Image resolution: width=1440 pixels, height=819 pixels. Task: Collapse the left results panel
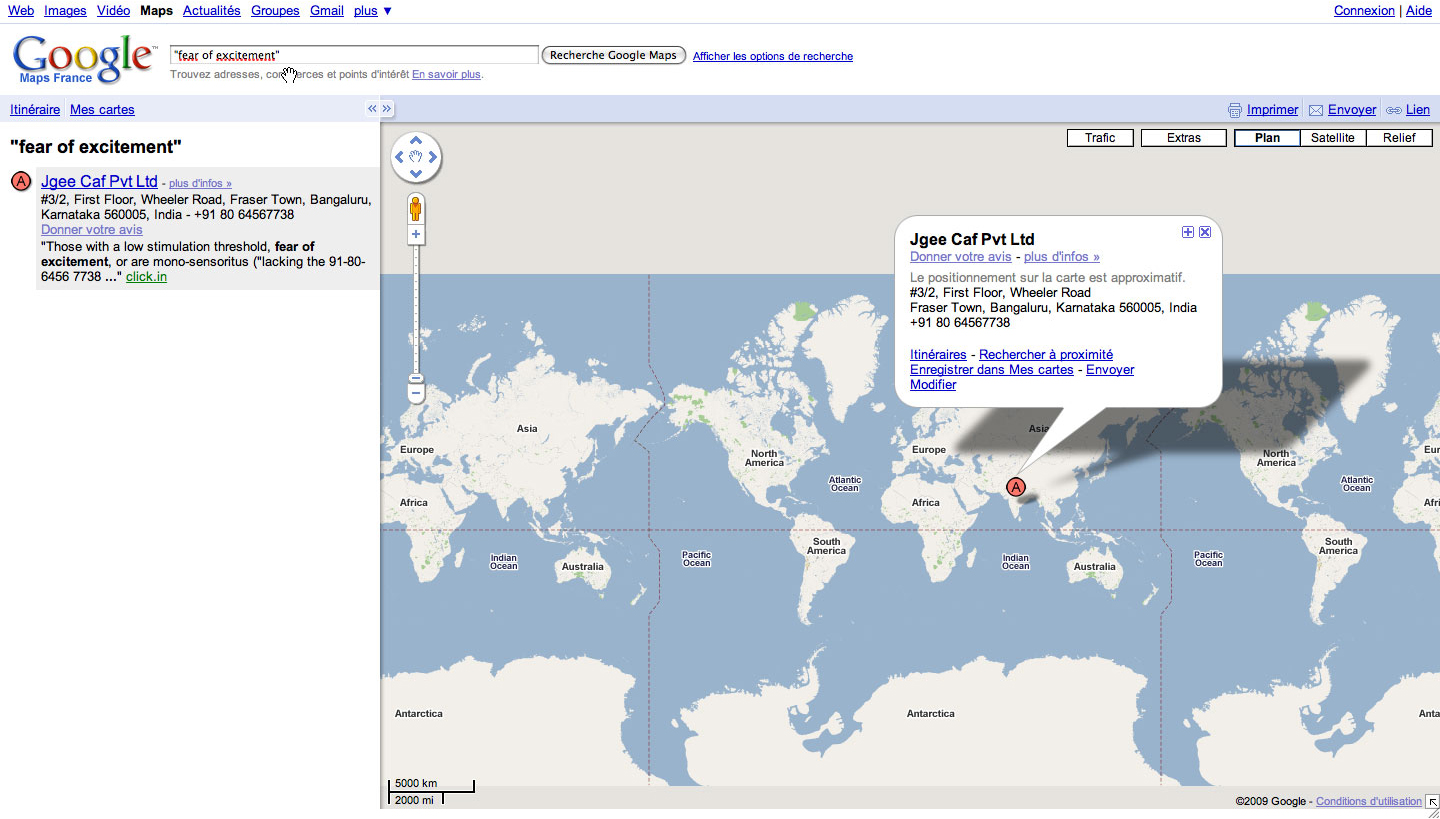click(373, 109)
